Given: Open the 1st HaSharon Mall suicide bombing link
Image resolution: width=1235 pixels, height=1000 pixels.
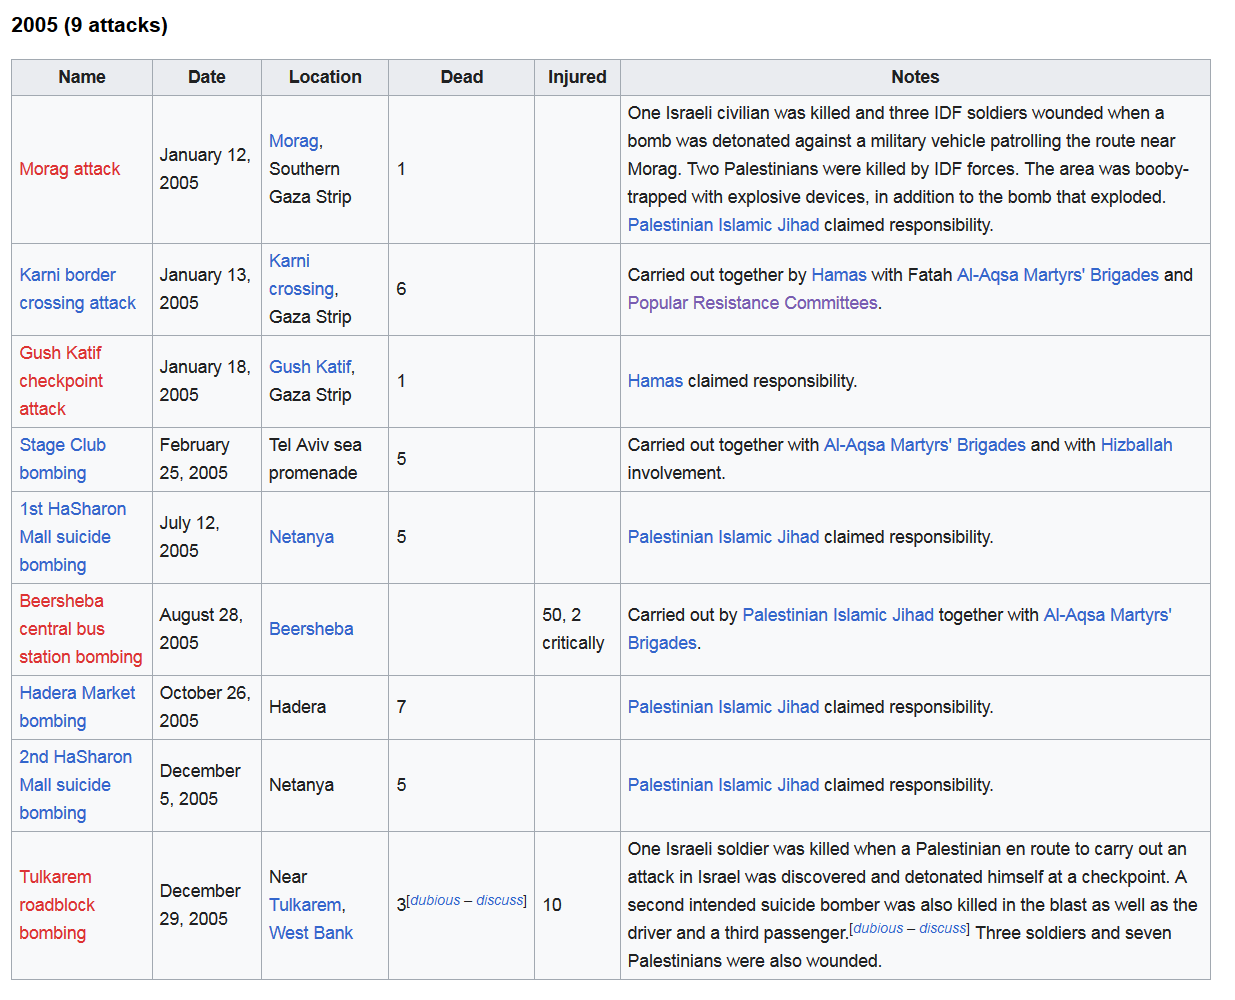Looking at the screenshot, I should 73,537.
